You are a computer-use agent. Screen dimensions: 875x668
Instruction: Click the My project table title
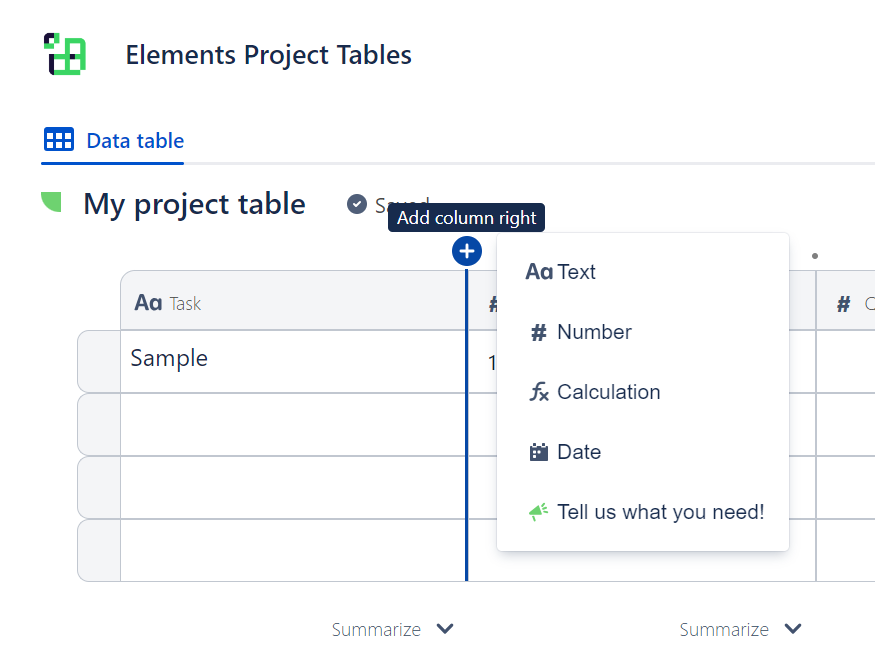click(x=194, y=204)
